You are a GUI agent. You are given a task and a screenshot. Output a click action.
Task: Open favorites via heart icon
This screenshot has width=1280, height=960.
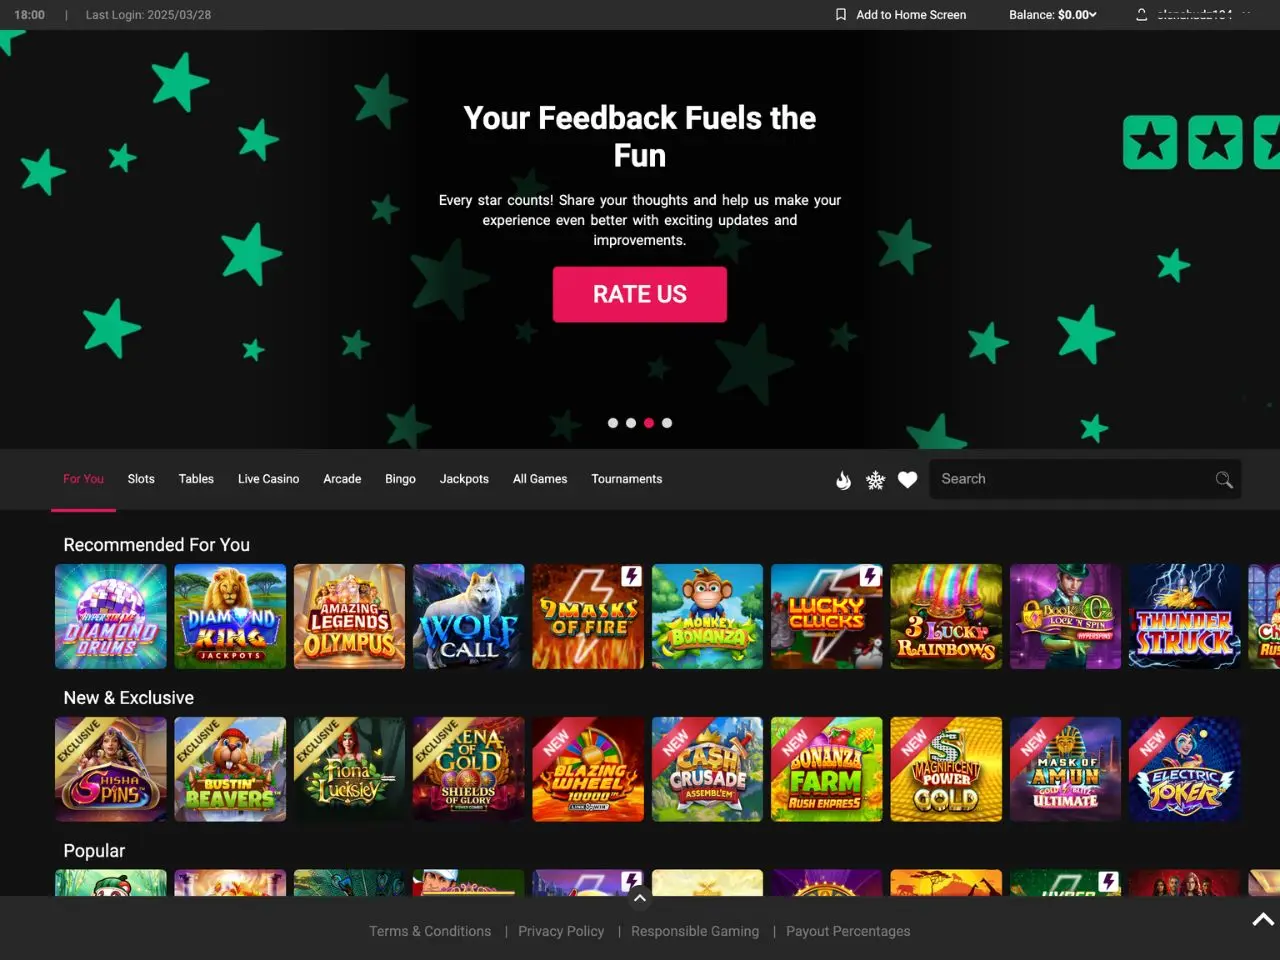click(907, 480)
